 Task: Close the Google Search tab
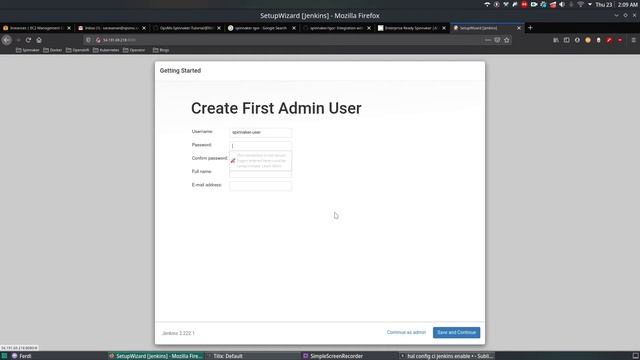[294, 28]
